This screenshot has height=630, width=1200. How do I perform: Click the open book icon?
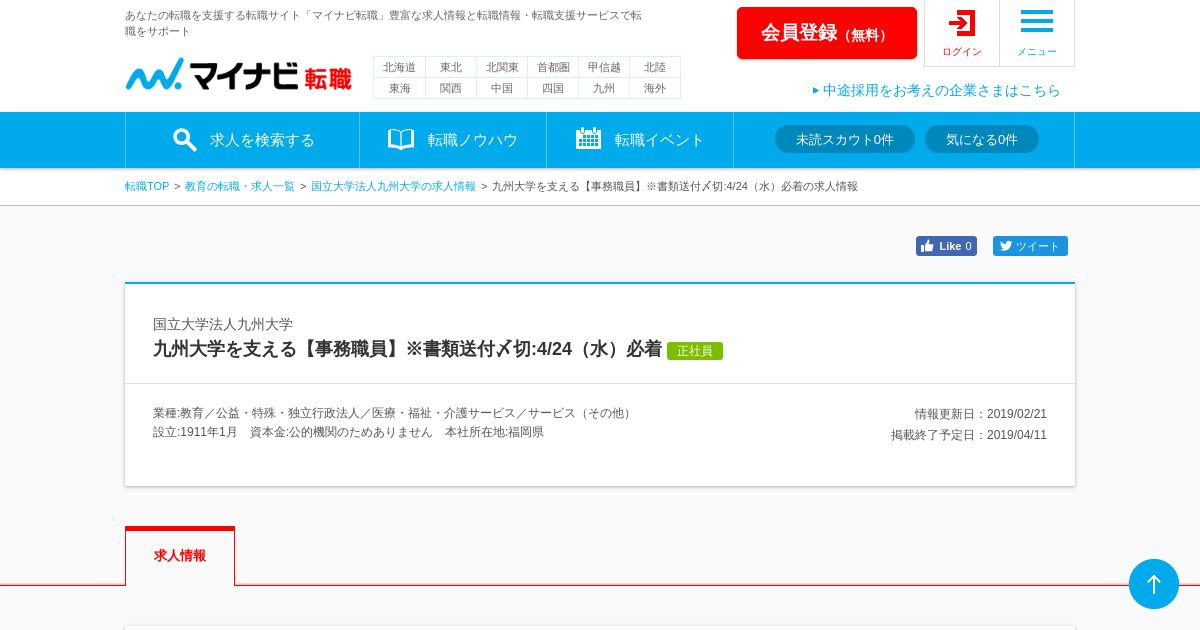pos(401,139)
